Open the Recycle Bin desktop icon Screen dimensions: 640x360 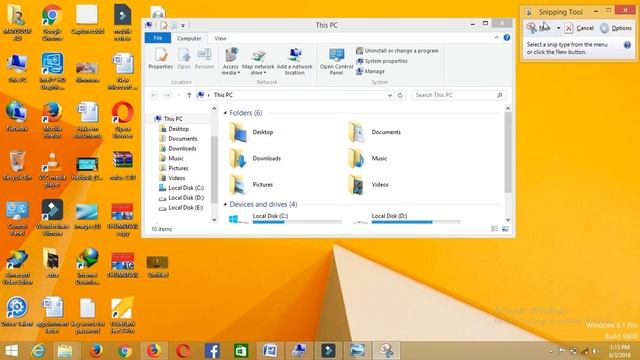point(17,166)
